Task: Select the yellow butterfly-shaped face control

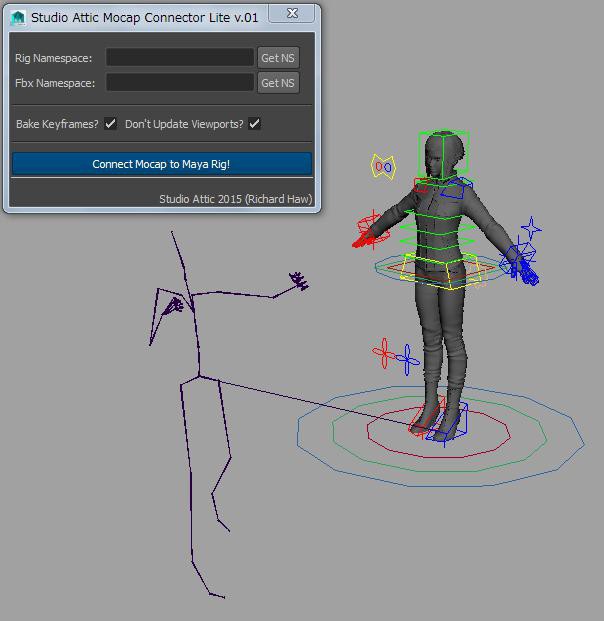Action: click(x=382, y=166)
